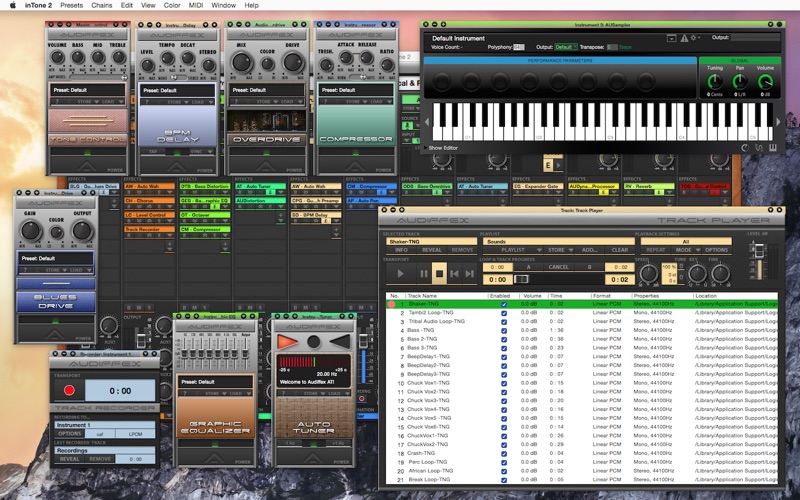The width and height of the screenshot is (800, 500).
Task: Toggle power footswitch on Blues Drive pedal
Action: 55,333
